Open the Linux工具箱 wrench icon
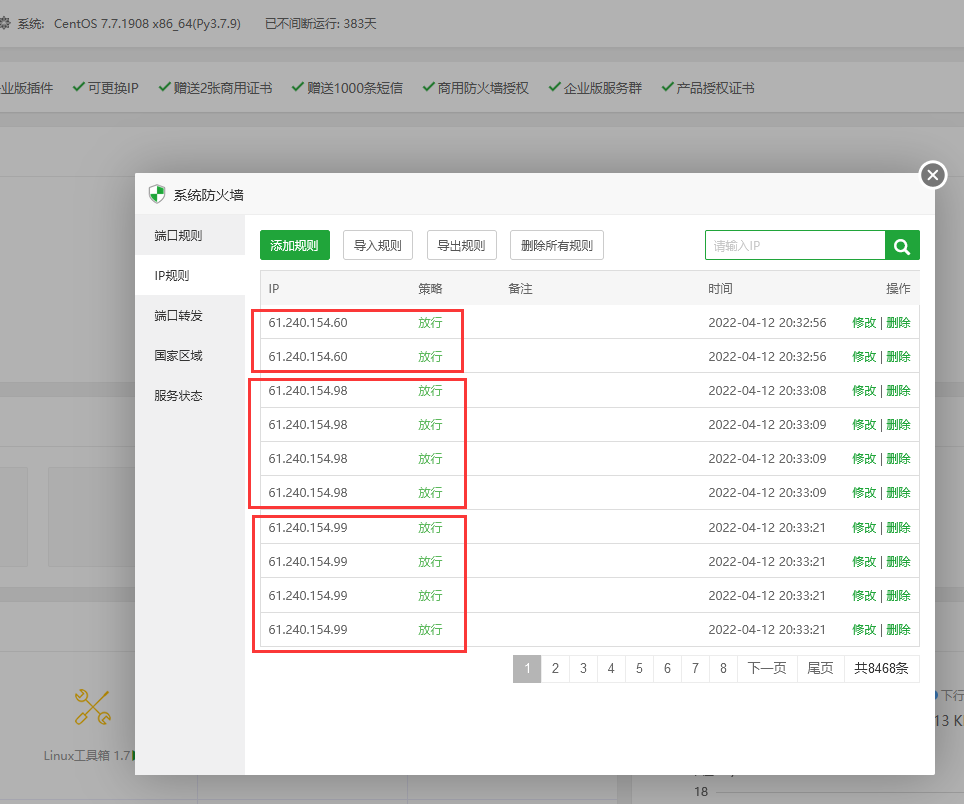964x804 pixels. (x=92, y=707)
